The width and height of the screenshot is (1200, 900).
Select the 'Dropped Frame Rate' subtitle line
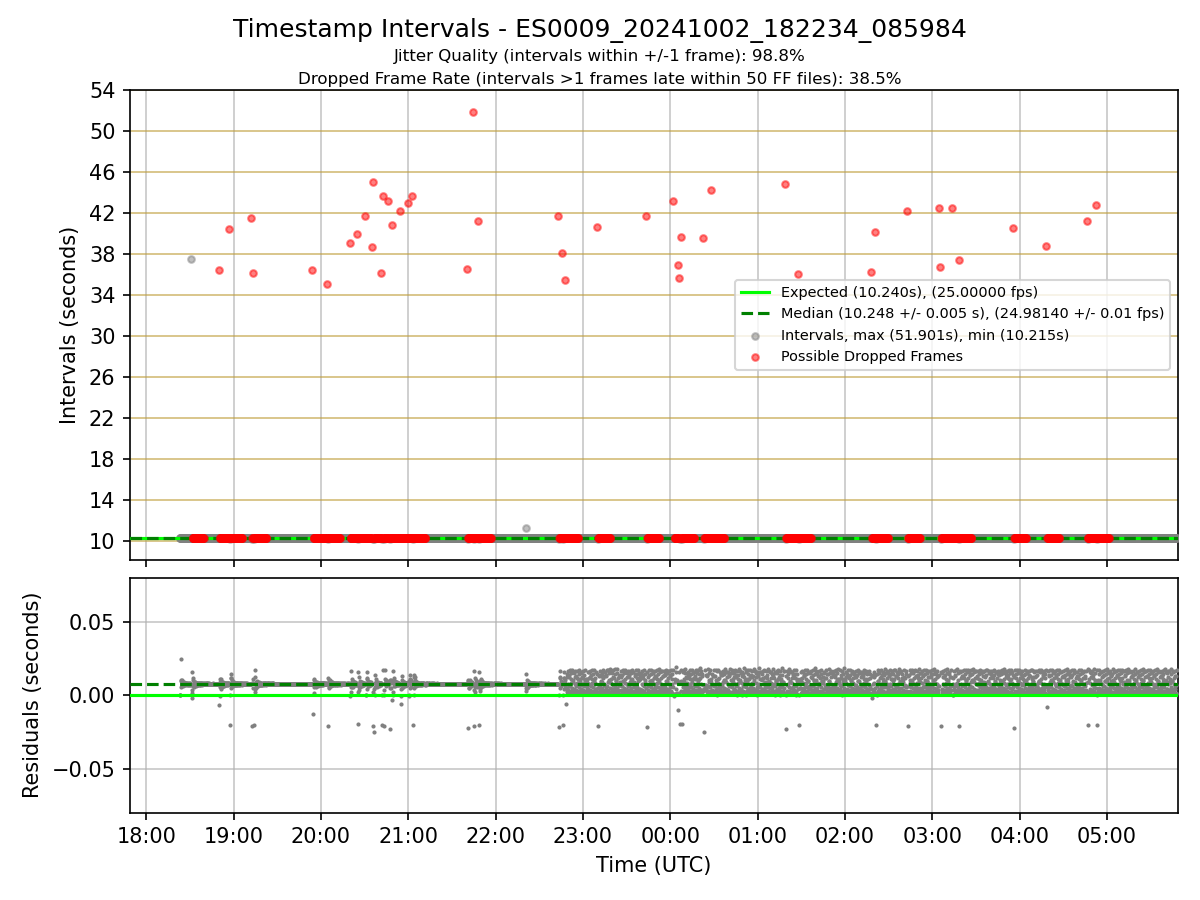(x=599, y=78)
